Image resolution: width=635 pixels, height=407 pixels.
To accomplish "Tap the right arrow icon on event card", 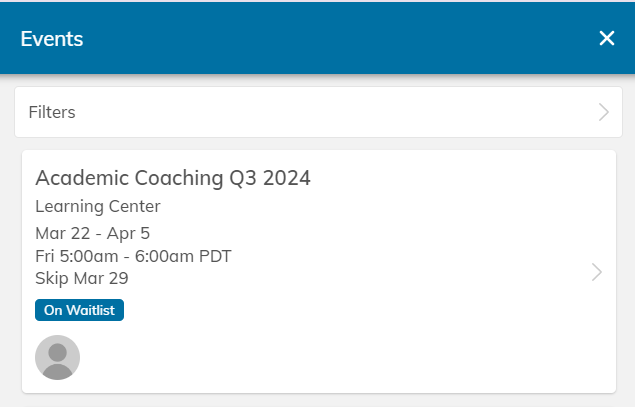I will tap(597, 272).
